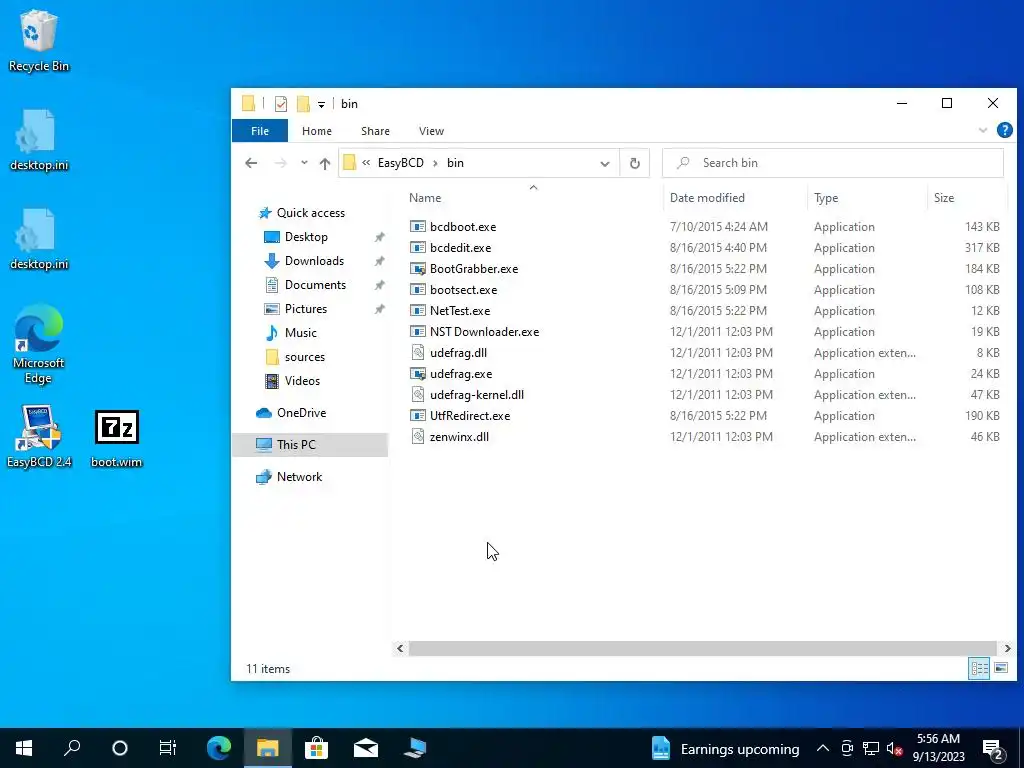Open the View ribbon tab

pos(431,131)
